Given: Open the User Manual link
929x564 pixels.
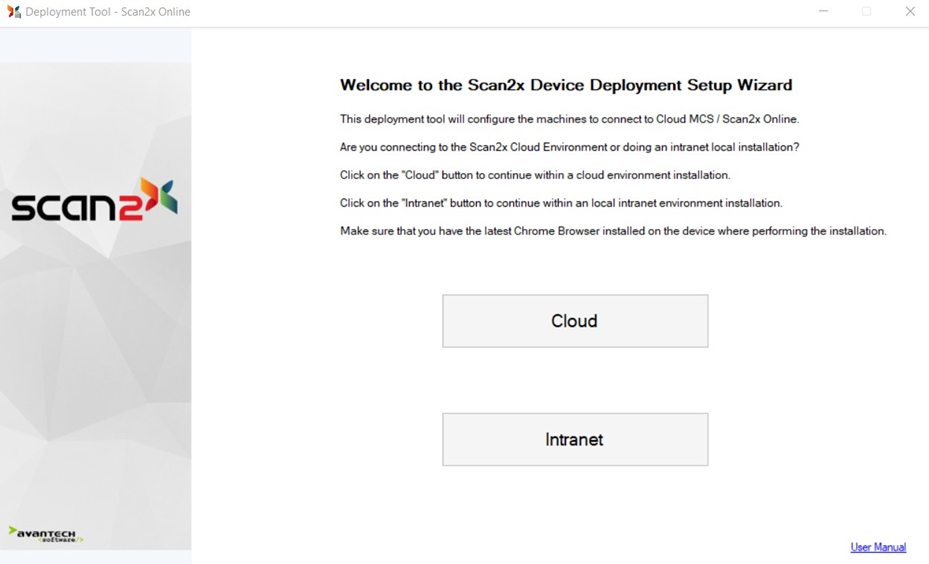Looking at the screenshot, I should coord(877,547).
